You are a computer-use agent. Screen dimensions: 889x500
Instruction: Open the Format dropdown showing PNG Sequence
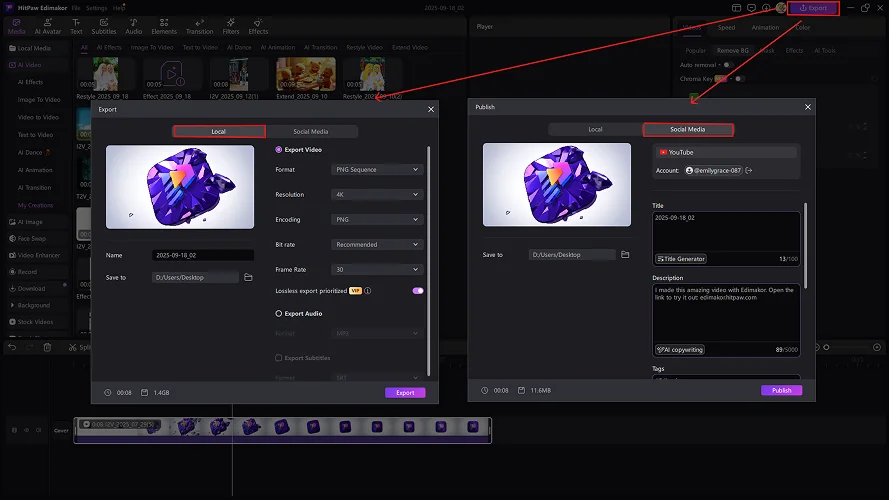click(x=377, y=170)
